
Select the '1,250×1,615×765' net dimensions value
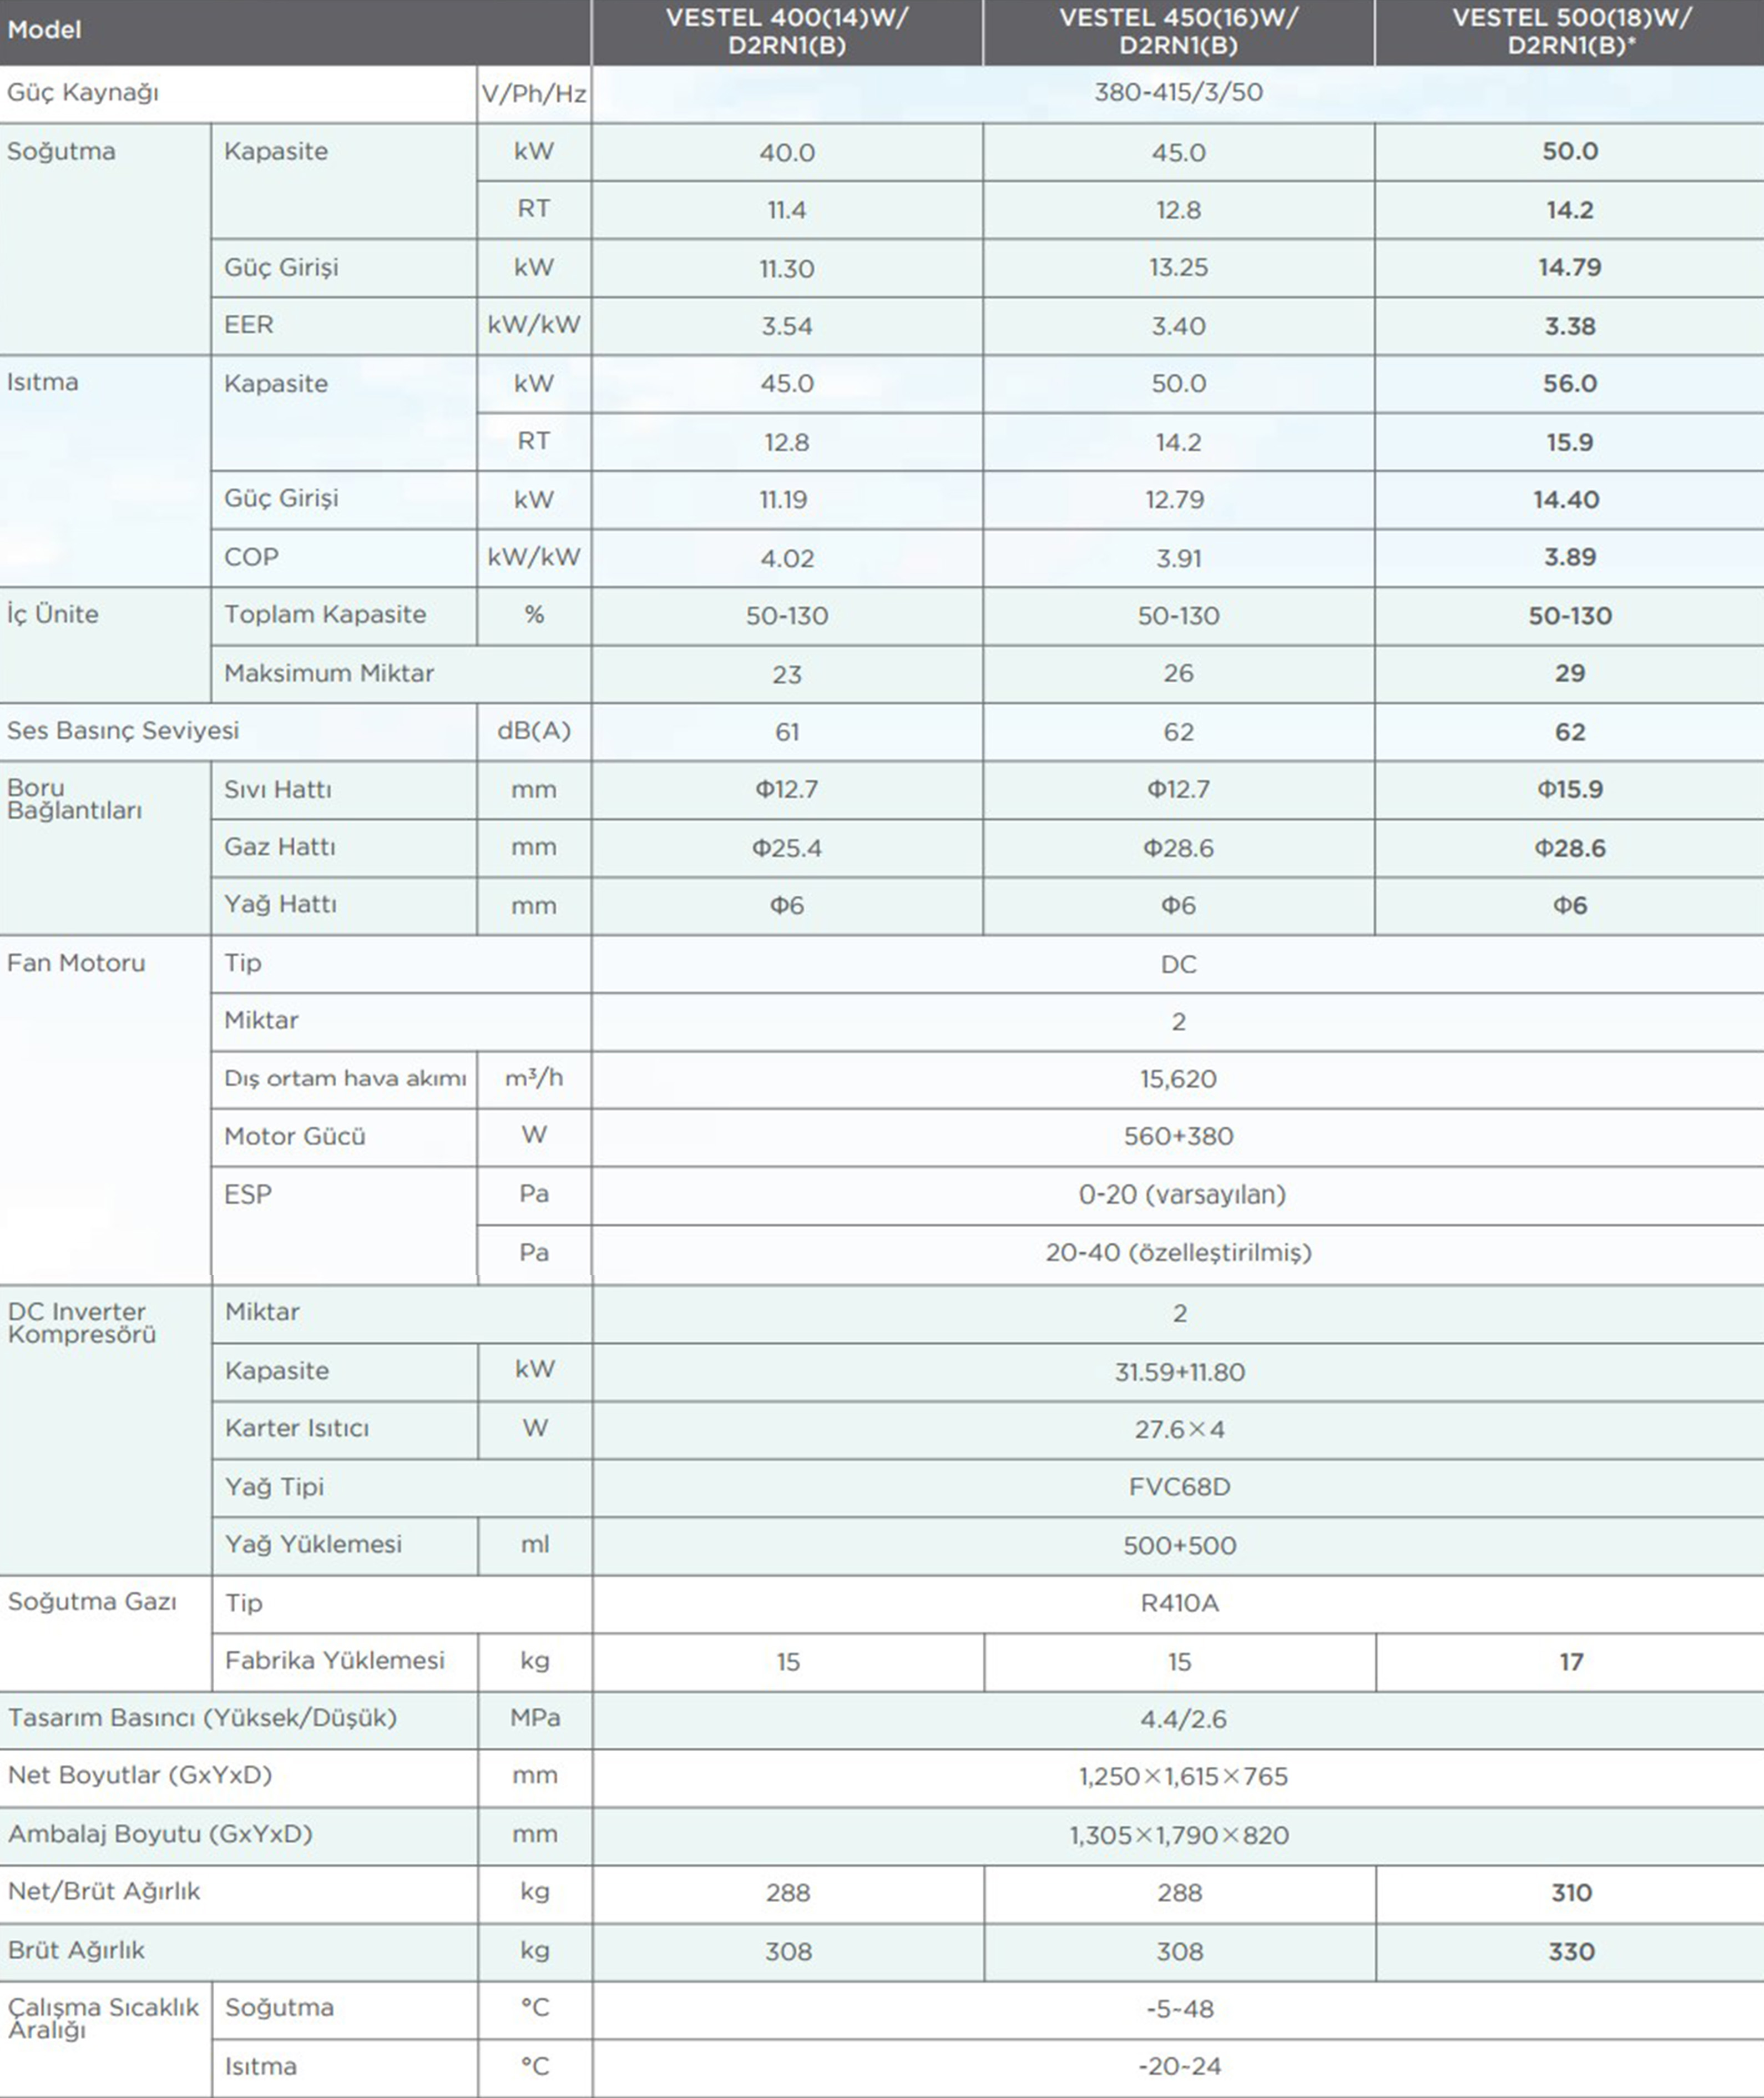coord(1184,1777)
